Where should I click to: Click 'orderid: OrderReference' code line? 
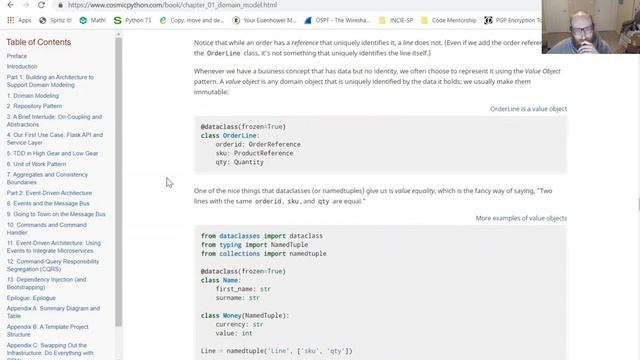pos(258,144)
